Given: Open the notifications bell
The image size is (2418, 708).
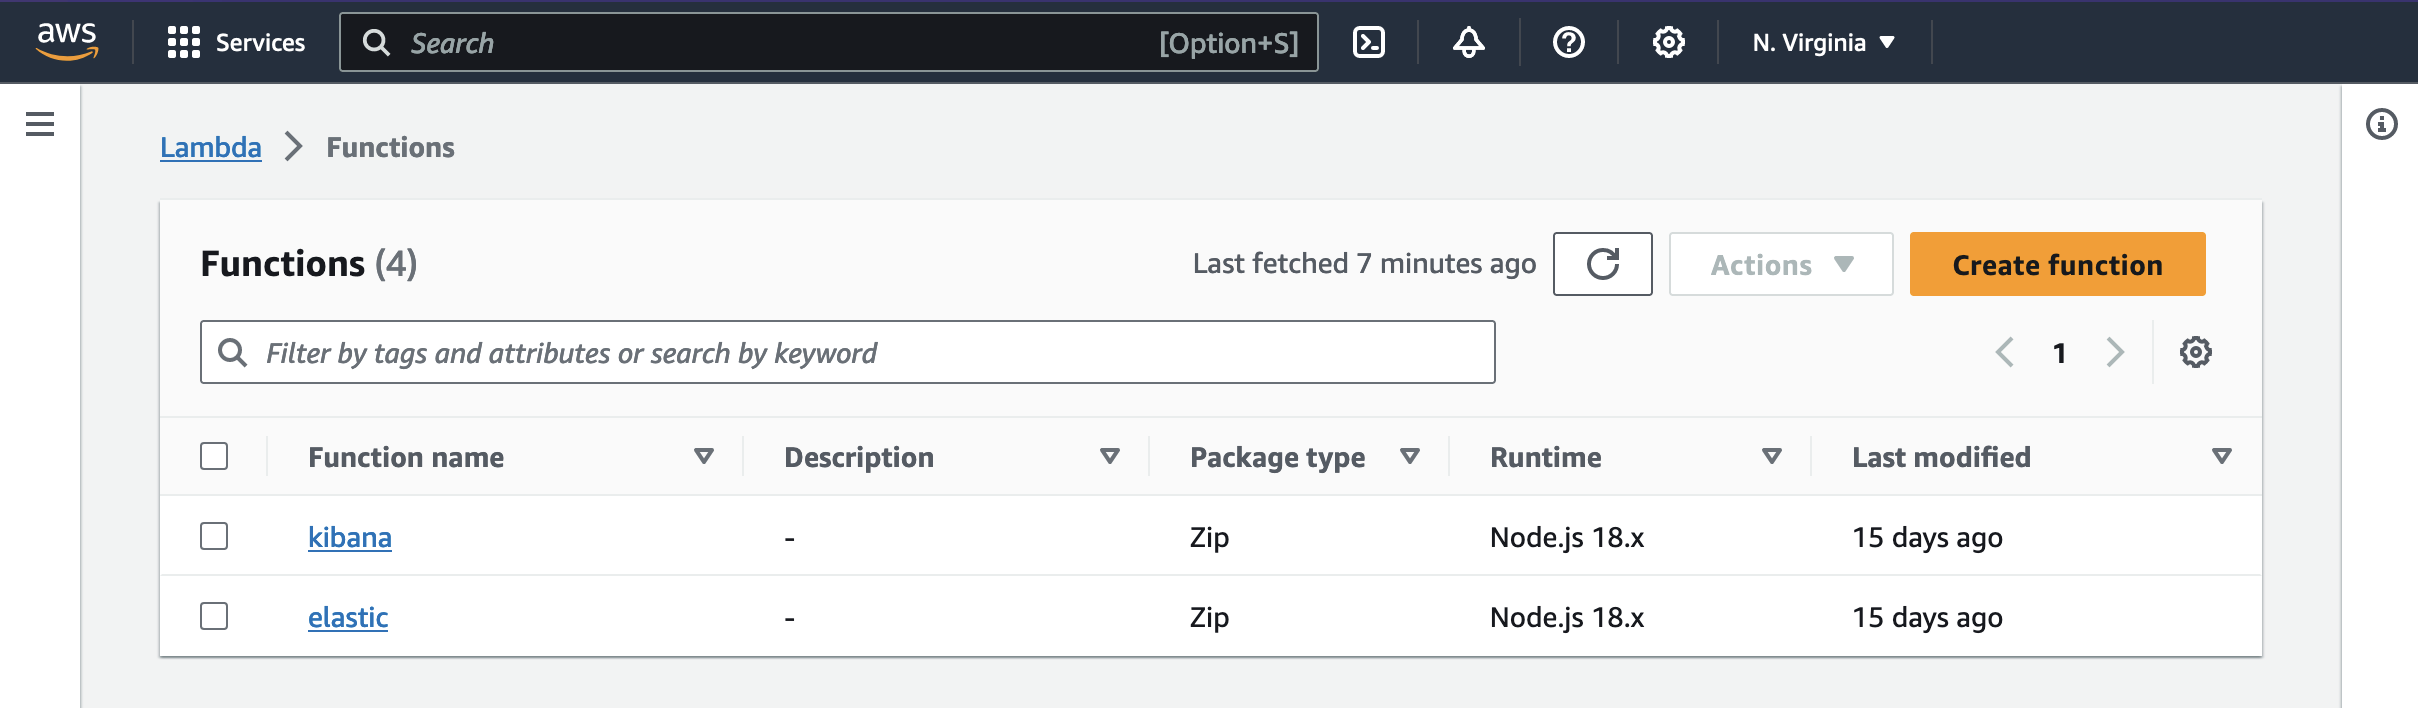Looking at the screenshot, I should pyautogui.click(x=1469, y=42).
